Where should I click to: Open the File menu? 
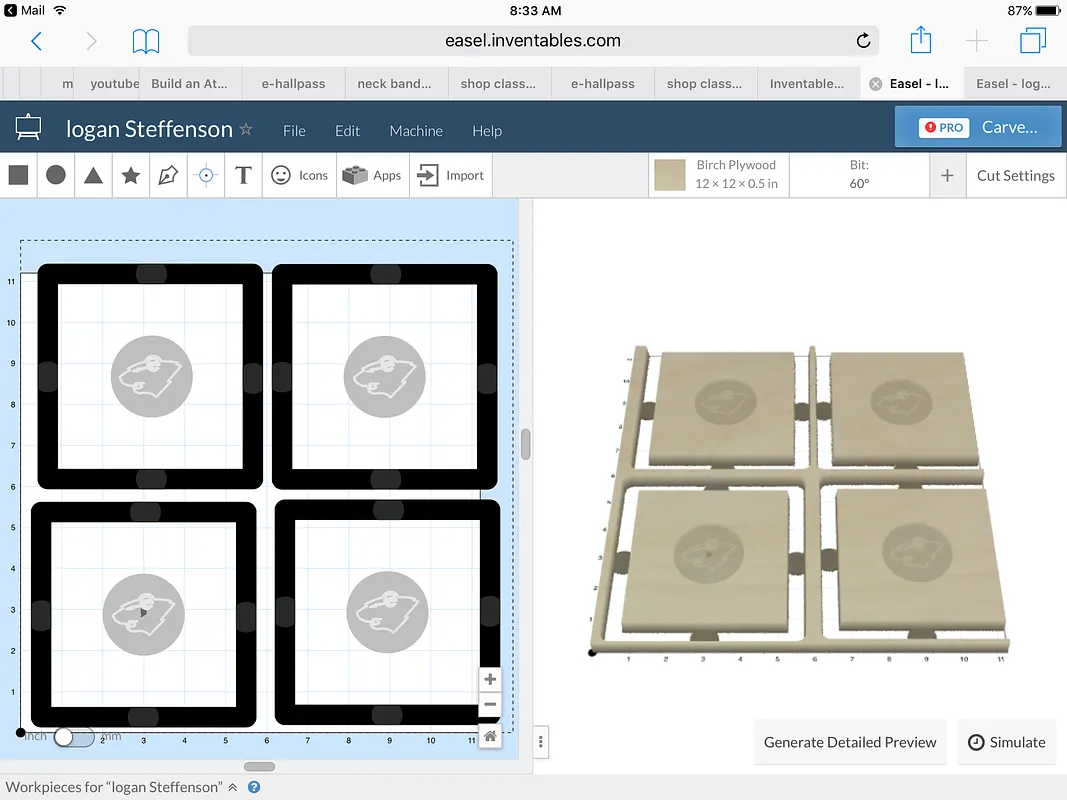294,131
